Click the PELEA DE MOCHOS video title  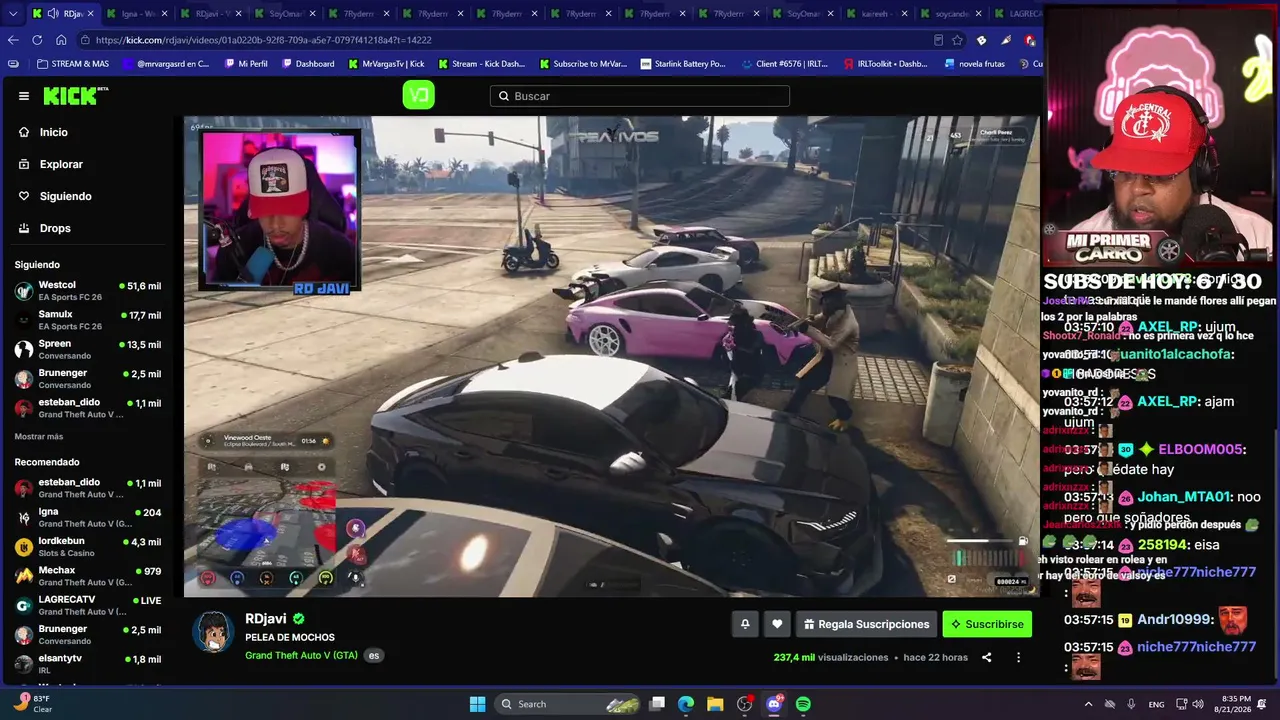pyautogui.click(x=290, y=638)
